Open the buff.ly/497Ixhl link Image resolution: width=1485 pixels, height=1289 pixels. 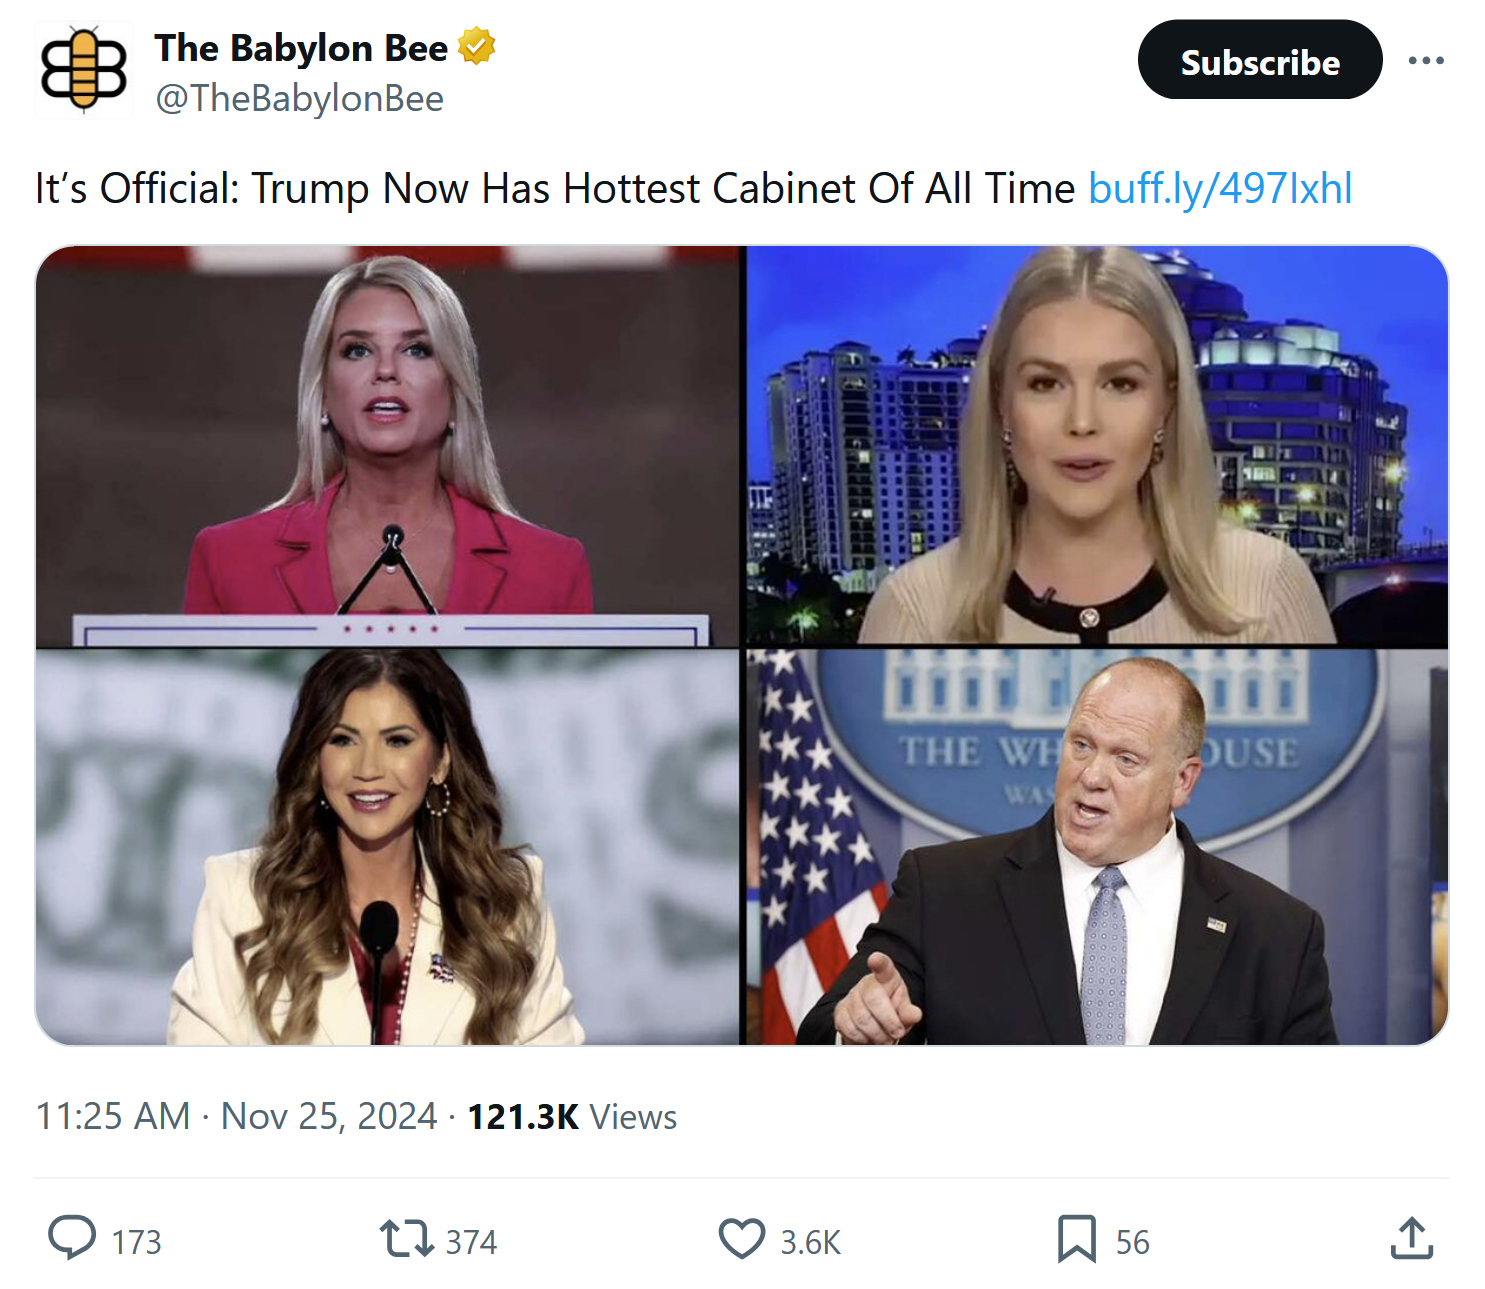click(x=1220, y=188)
